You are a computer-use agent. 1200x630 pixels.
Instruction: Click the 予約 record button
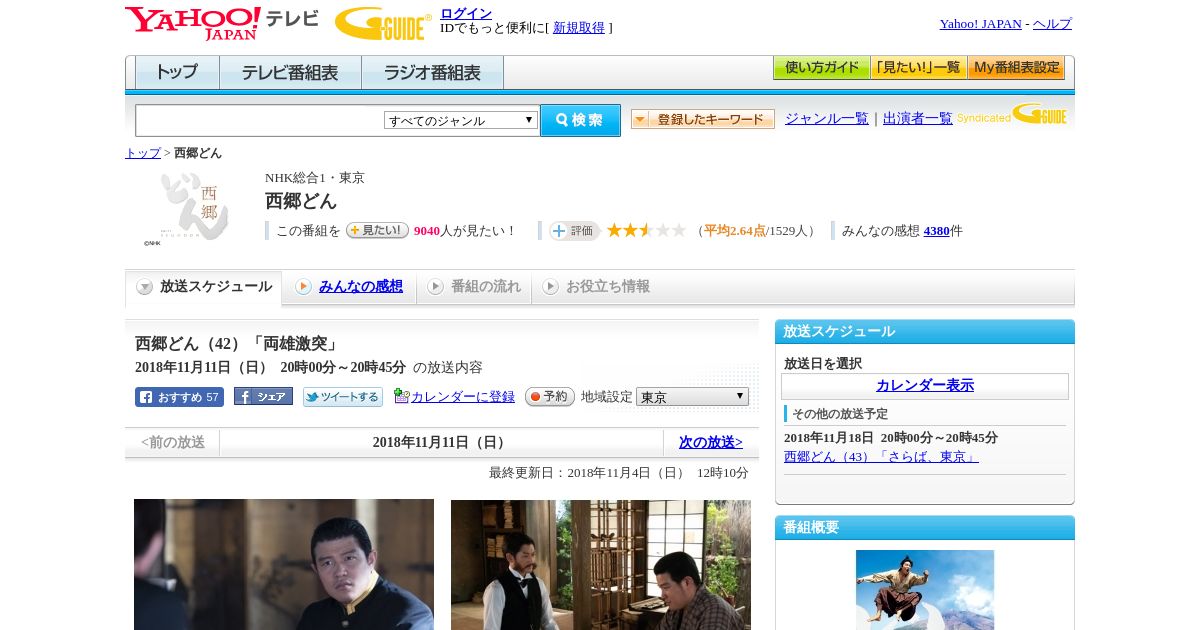[x=550, y=397]
